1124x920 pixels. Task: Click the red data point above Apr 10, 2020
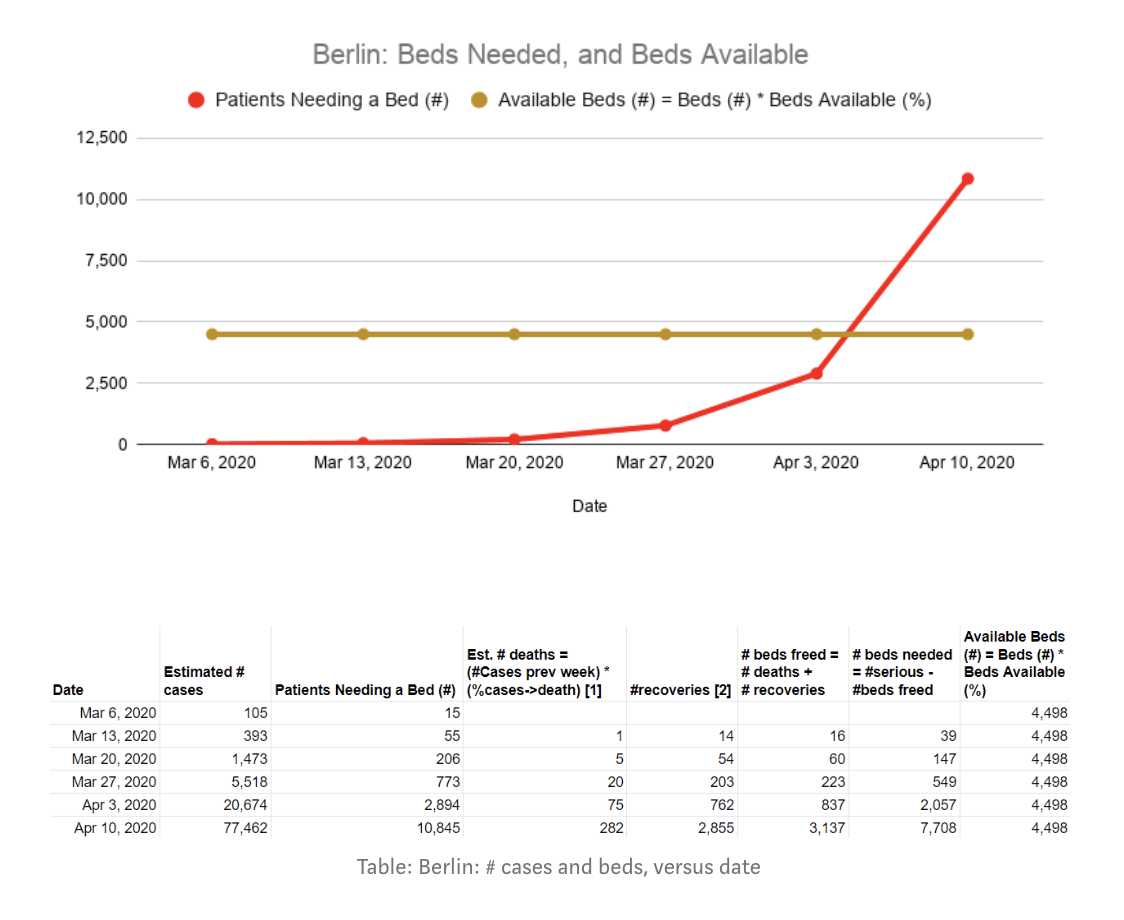(x=968, y=179)
